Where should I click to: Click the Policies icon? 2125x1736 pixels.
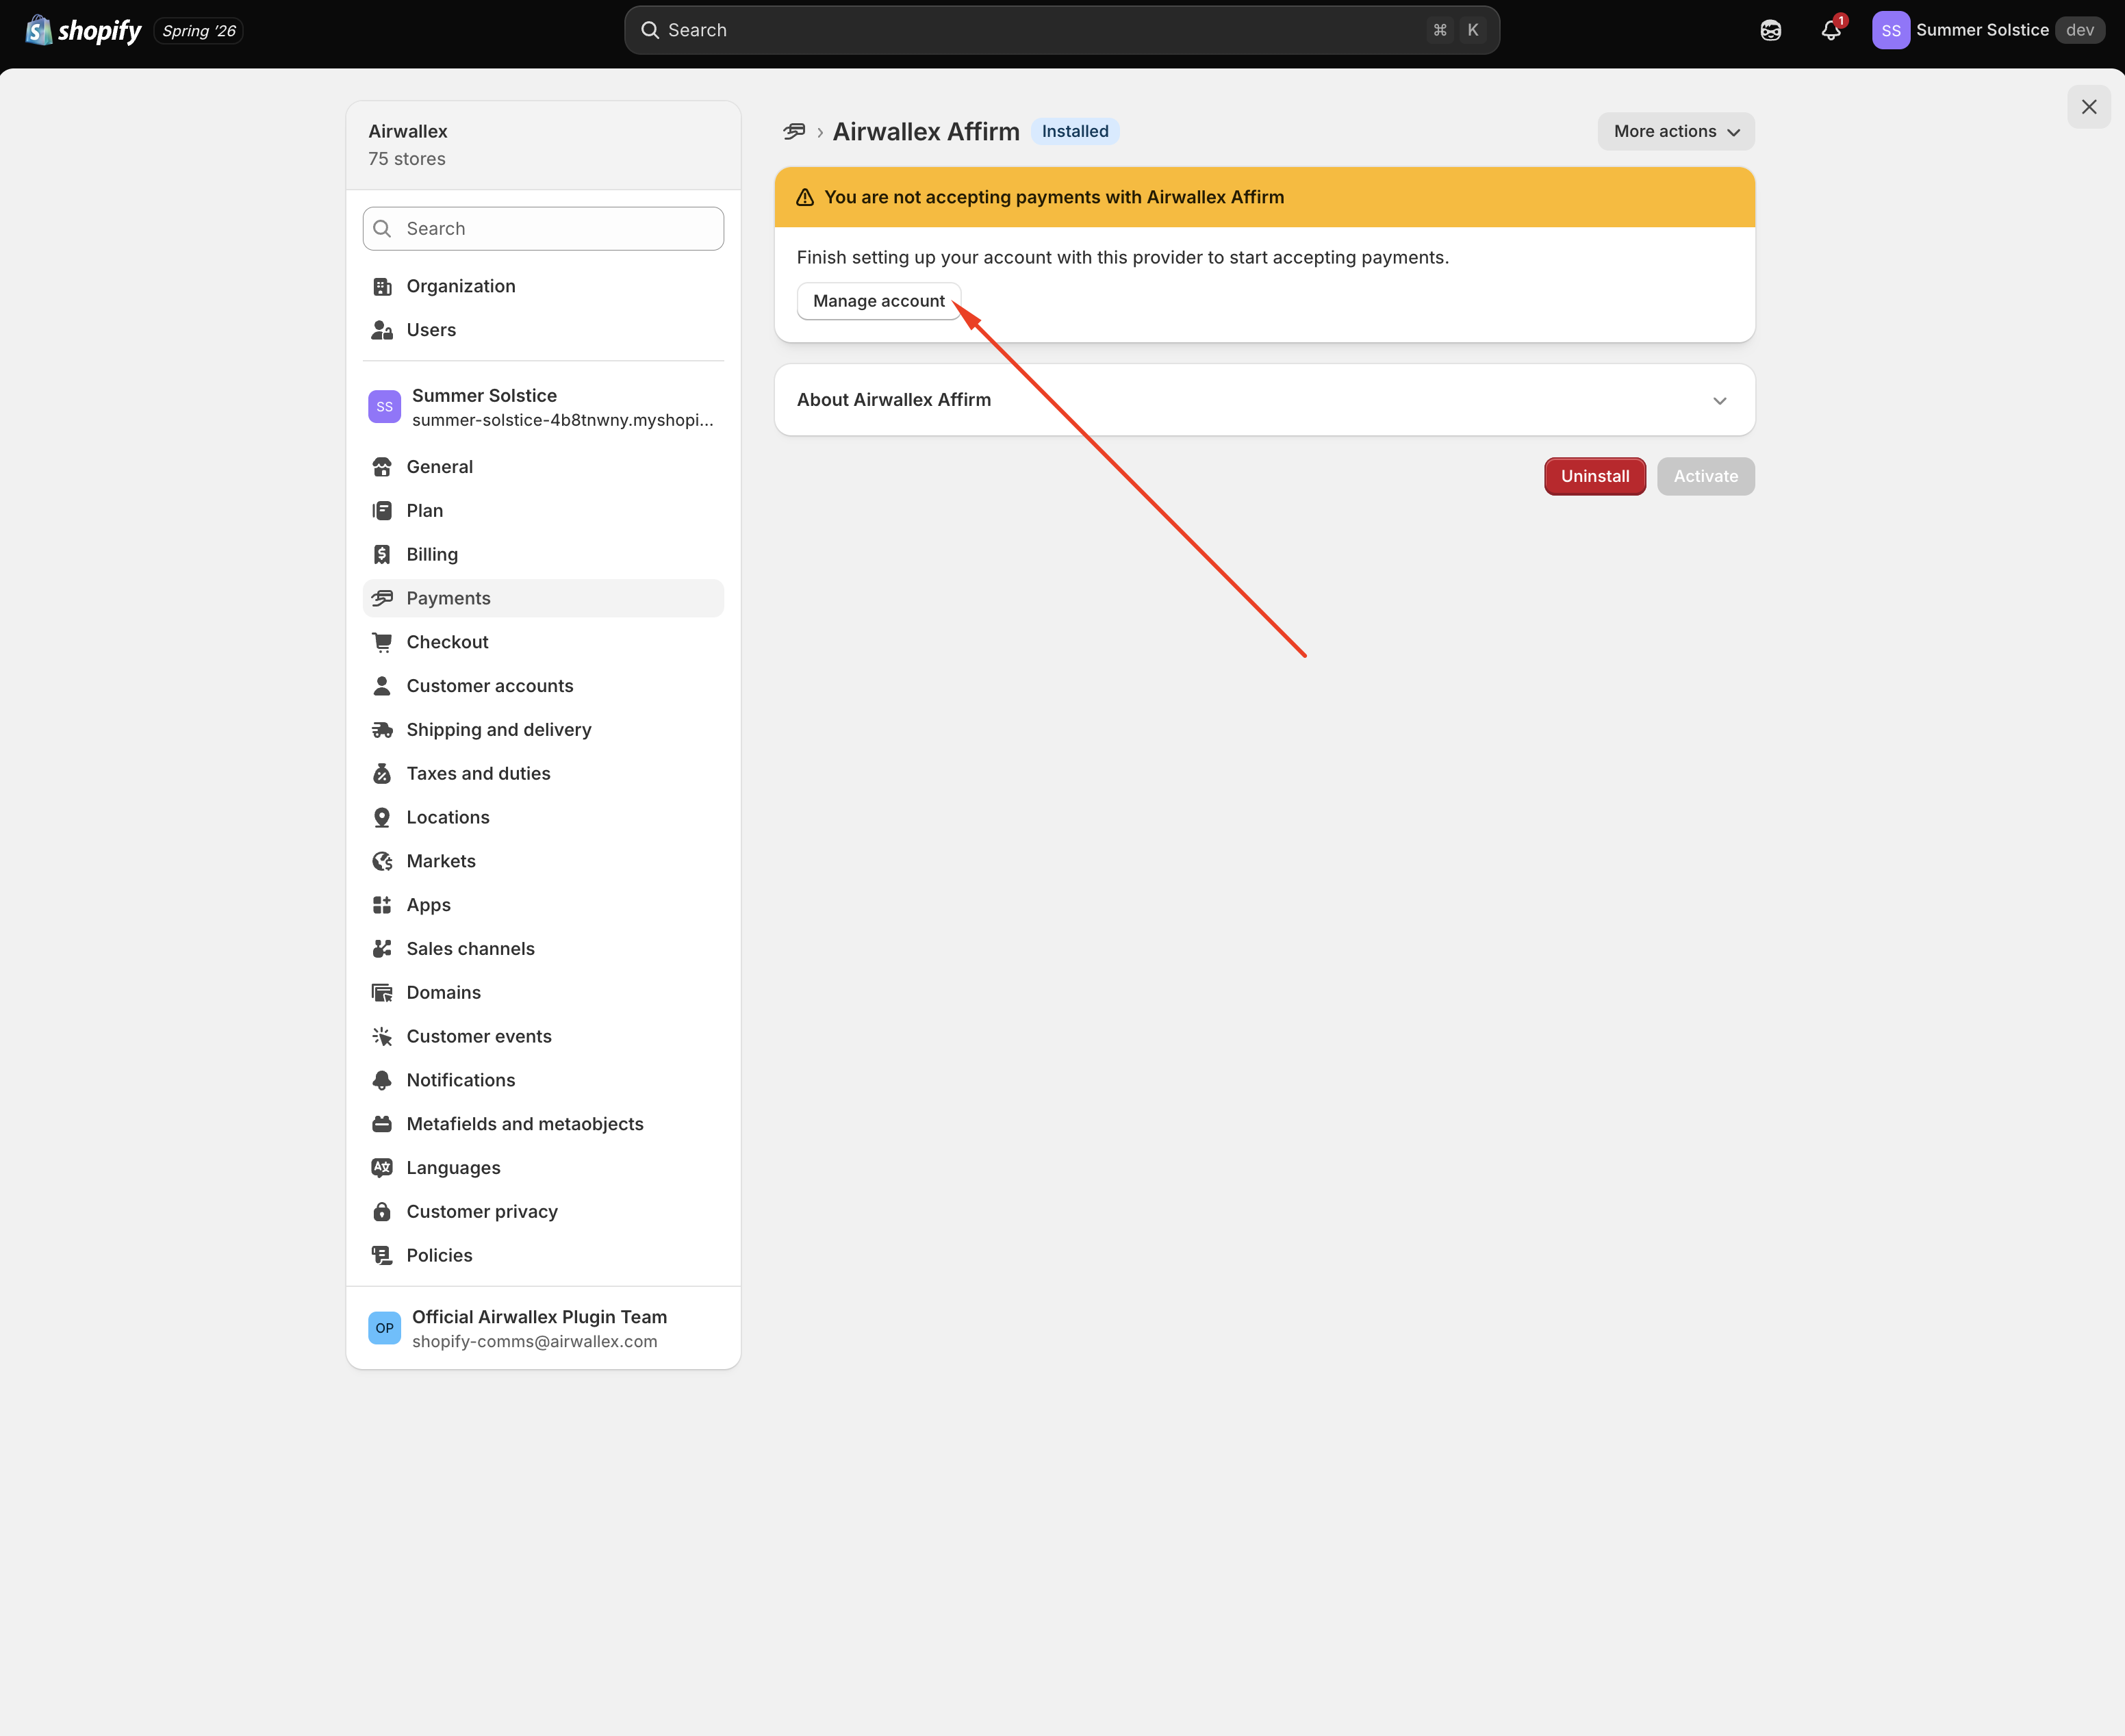(x=382, y=1256)
